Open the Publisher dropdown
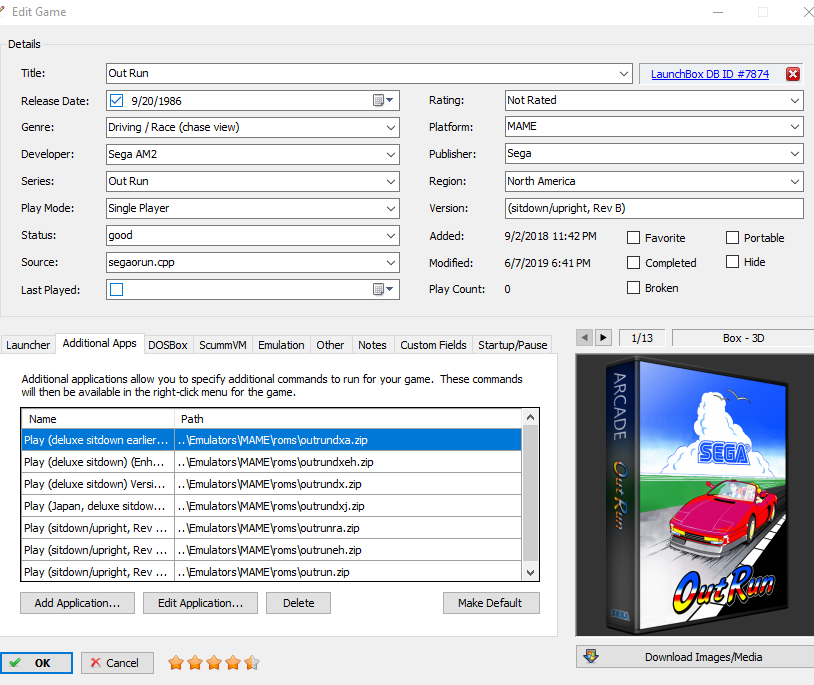The image size is (814, 685). [x=795, y=154]
